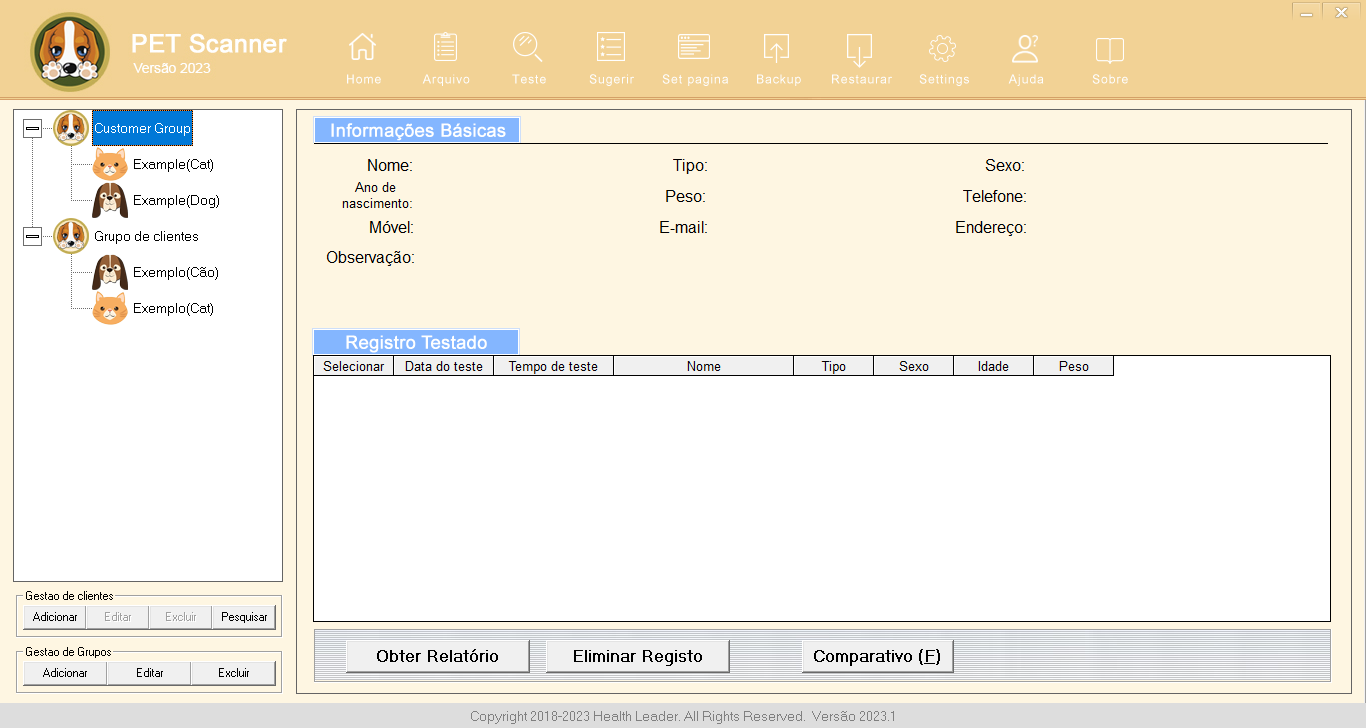Click the Tipo table column header
This screenshot has height=728, width=1366.
[833, 366]
